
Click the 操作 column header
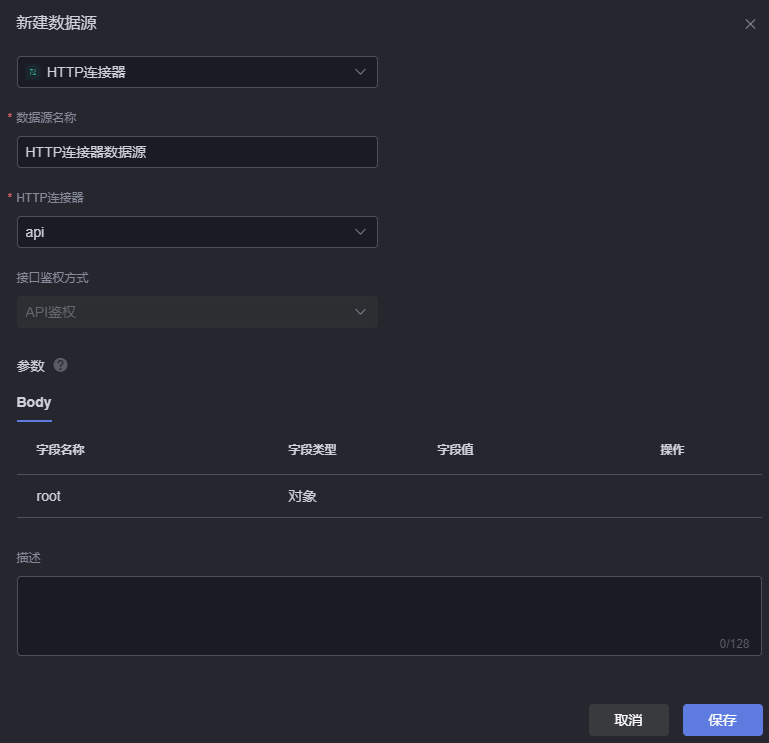[x=672, y=450]
